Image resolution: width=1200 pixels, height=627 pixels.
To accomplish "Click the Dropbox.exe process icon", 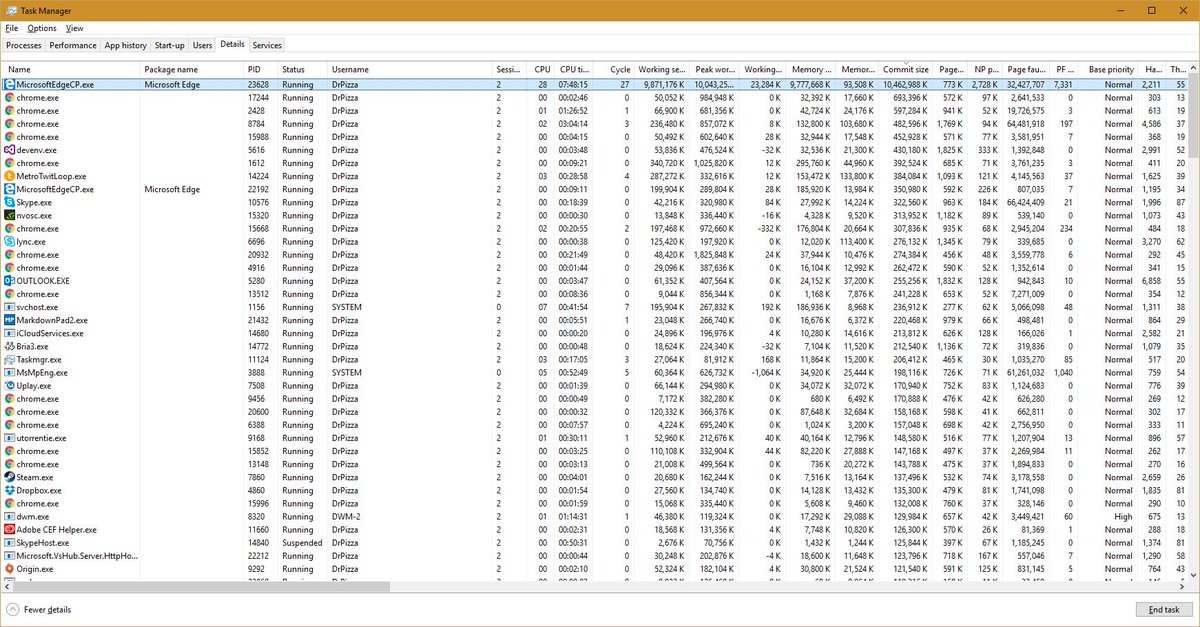I will pyautogui.click(x=9, y=490).
